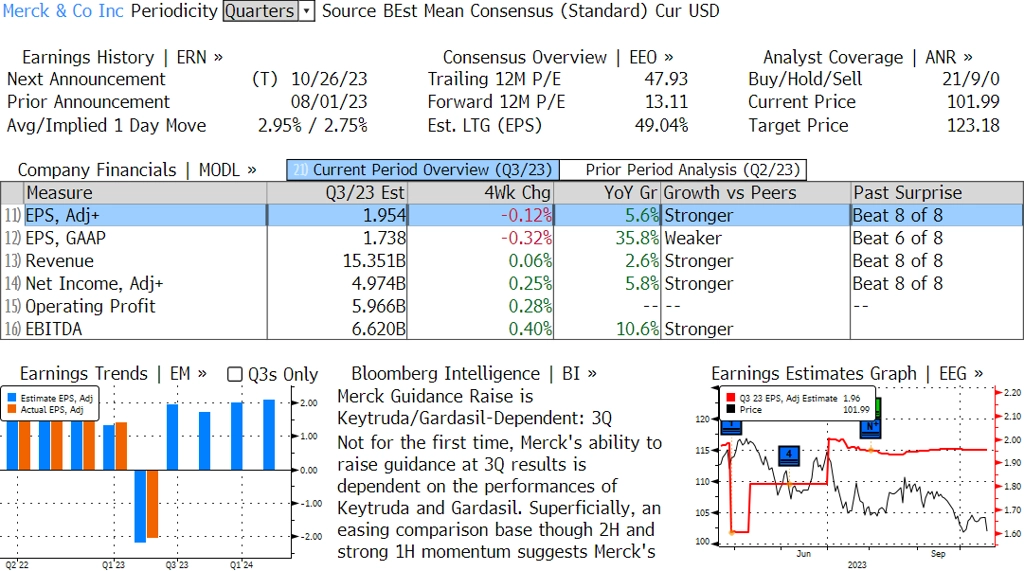The height and width of the screenshot is (571, 1024).
Task: Switch to Current Period Overview (Q3/23) tab
Action: point(422,170)
